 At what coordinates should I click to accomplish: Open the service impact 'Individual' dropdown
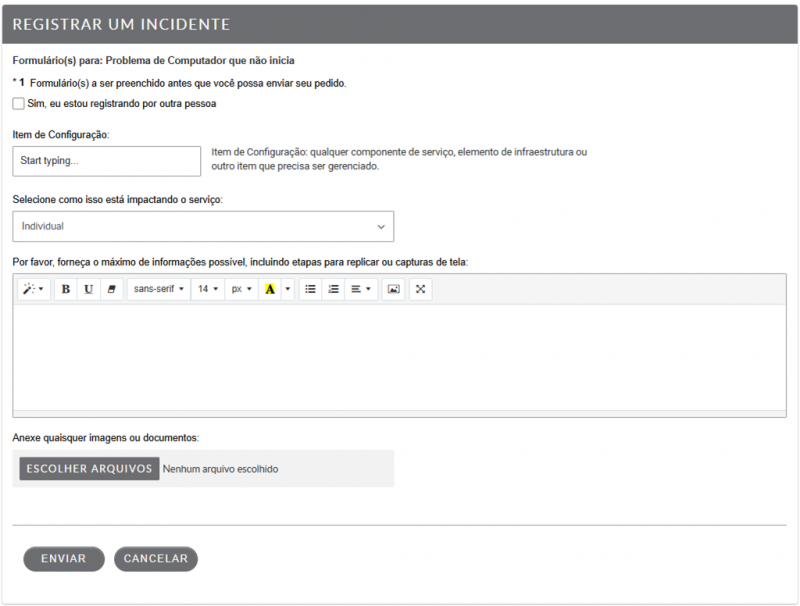[203, 226]
